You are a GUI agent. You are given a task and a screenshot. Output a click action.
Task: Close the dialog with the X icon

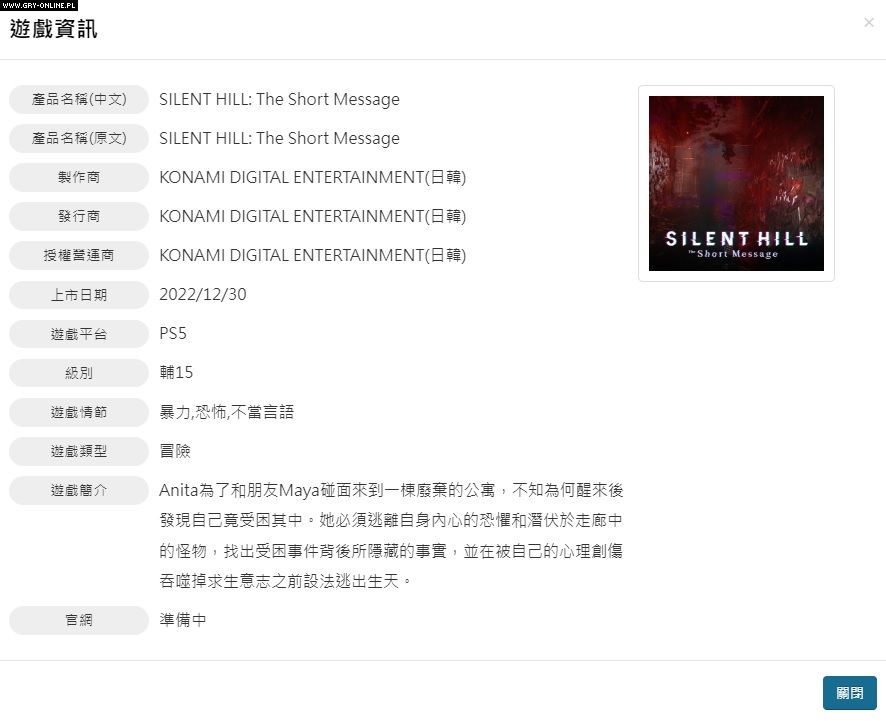point(868,23)
